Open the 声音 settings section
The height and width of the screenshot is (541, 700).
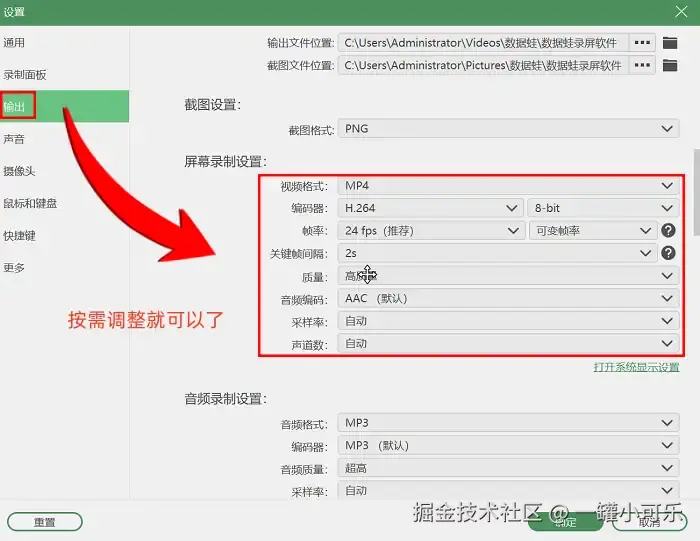tap(64, 139)
